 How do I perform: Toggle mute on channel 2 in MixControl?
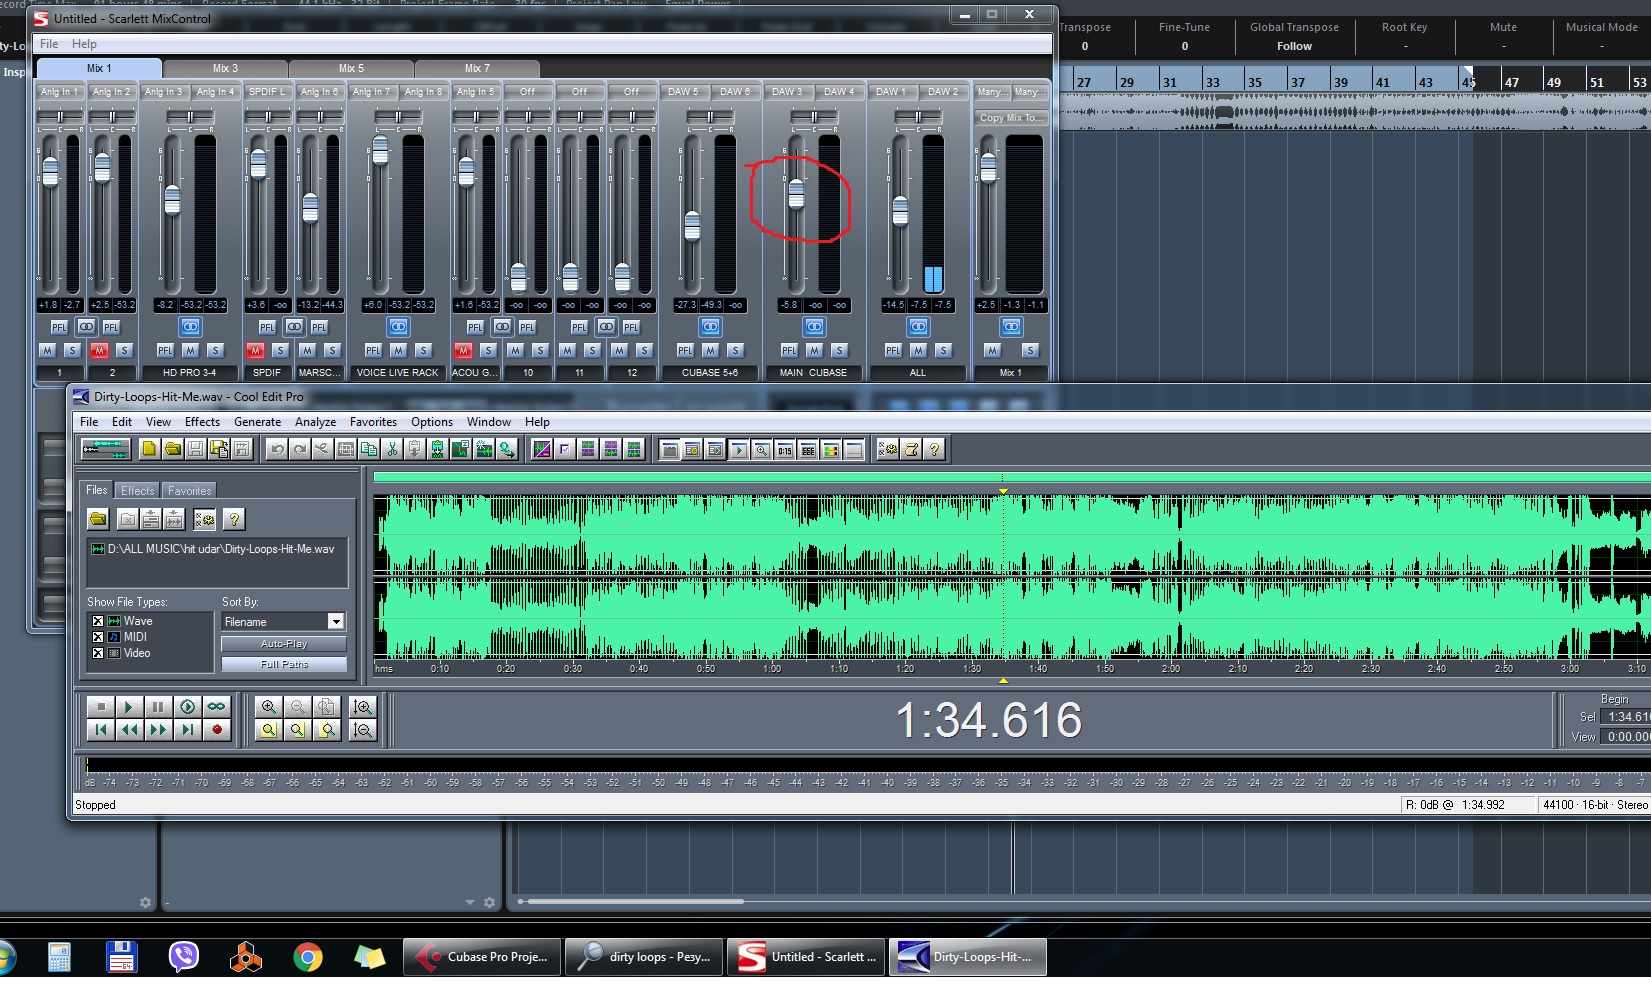point(99,351)
